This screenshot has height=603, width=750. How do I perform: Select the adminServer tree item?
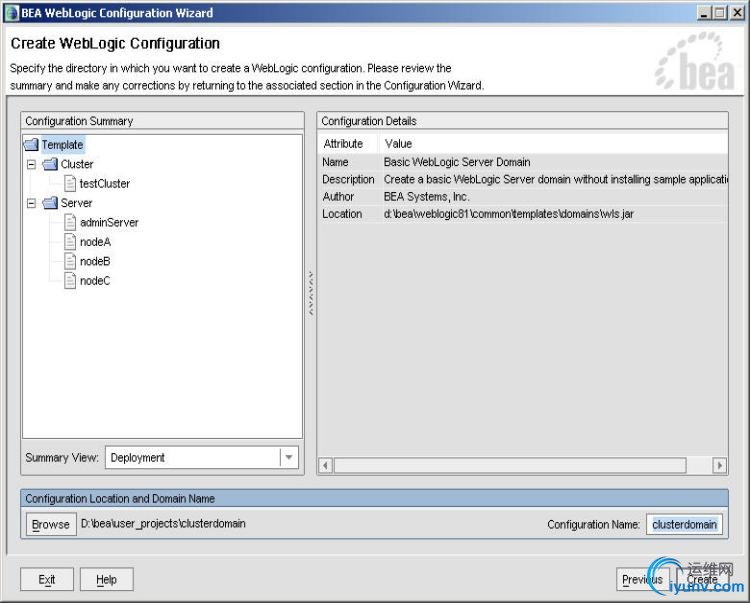click(109, 222)
